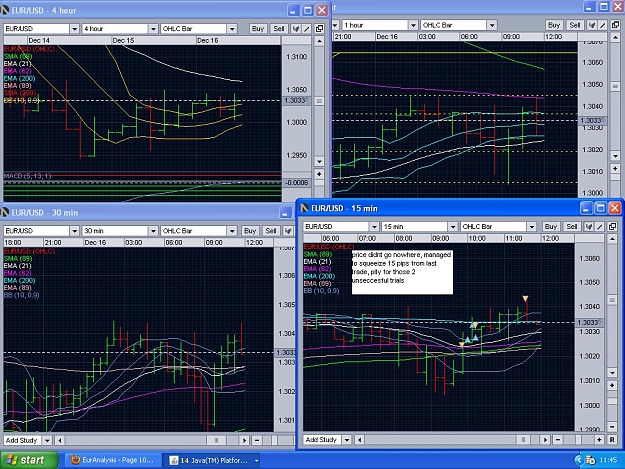Click price scale up arrow in 15 min window

coord(612,239)
